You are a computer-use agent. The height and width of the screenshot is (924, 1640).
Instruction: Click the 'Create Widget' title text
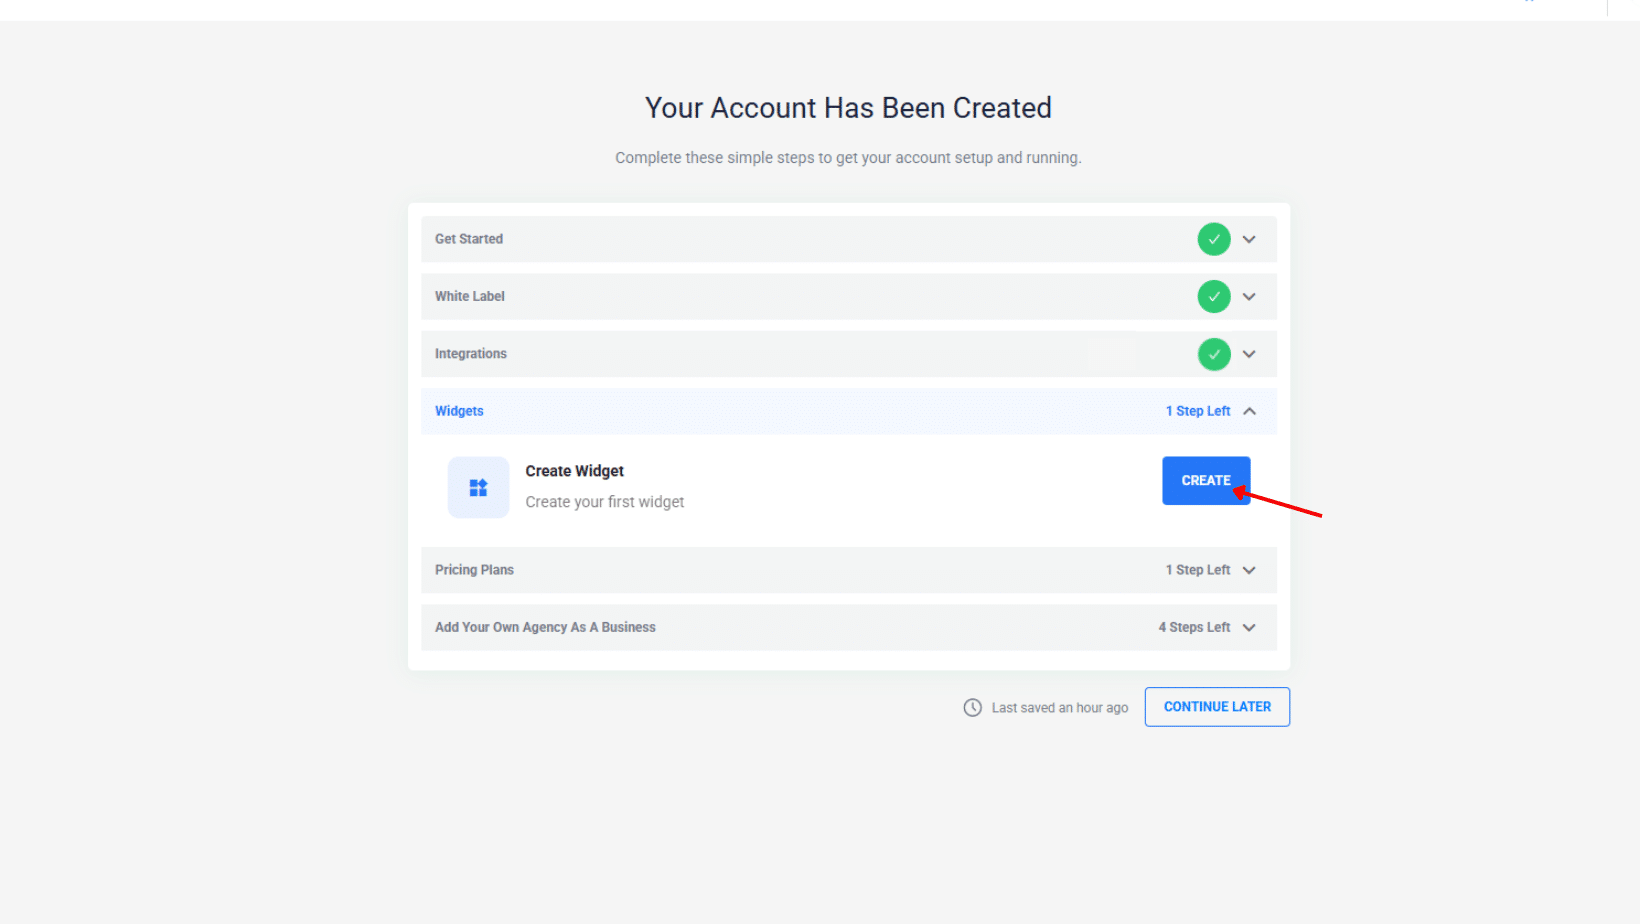pyautogui.click(x=575, y=471)
